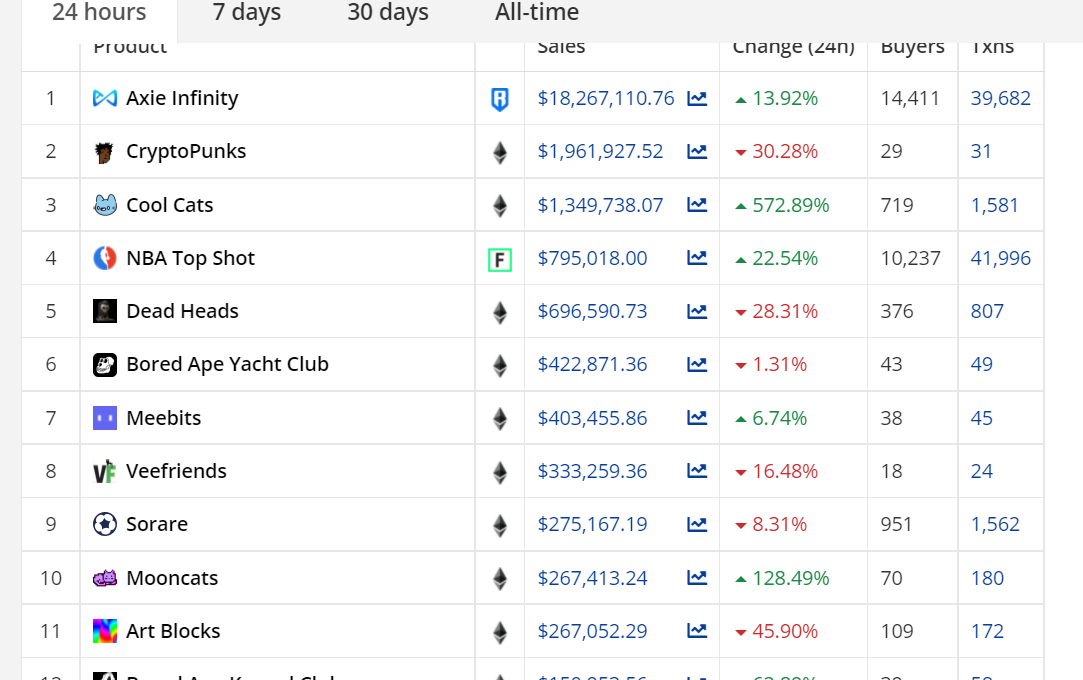The width and height of the screenshot is (1083, 680).
Task: Open Axie Infinity transactions count 39,682
Action: click(x=1000, y=98)
